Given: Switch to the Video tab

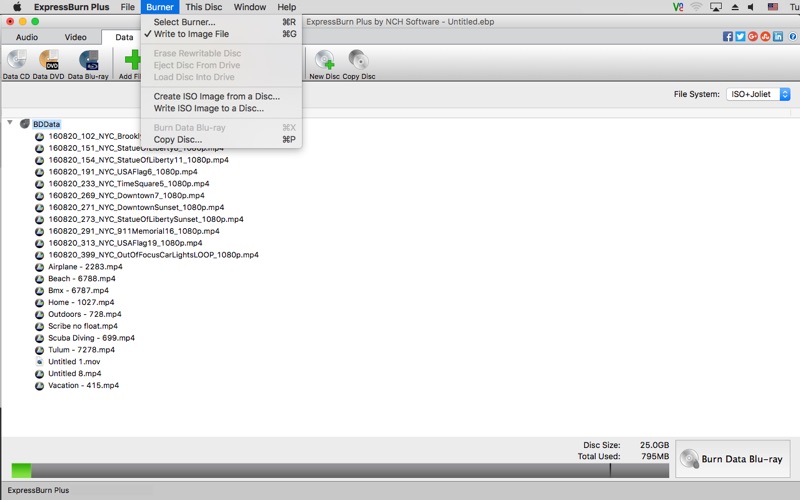Looking at the screenshot, I should (x=76, y=37).
